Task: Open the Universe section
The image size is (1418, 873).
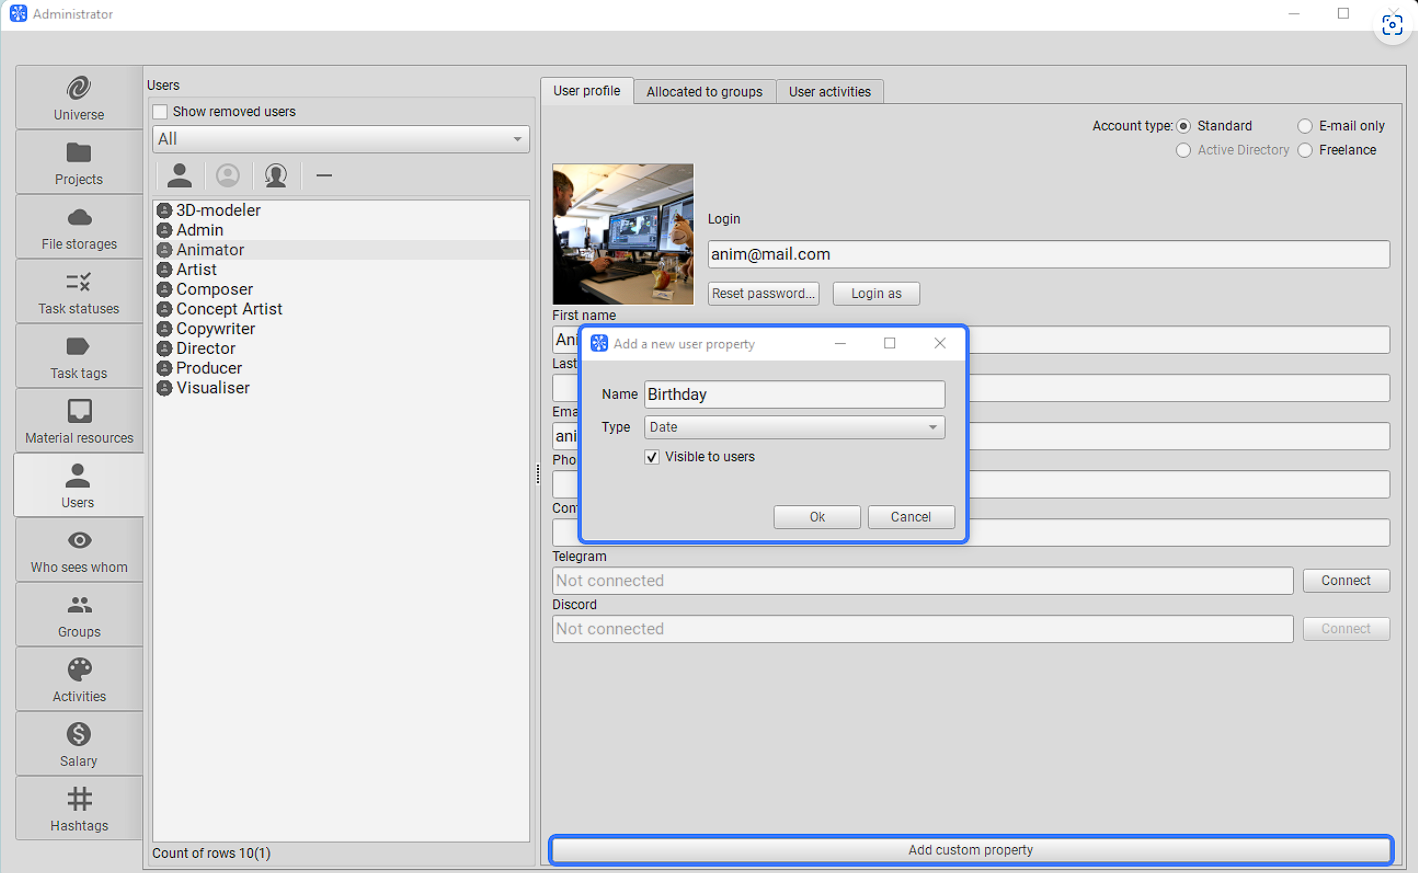Action: pos(79,98)
